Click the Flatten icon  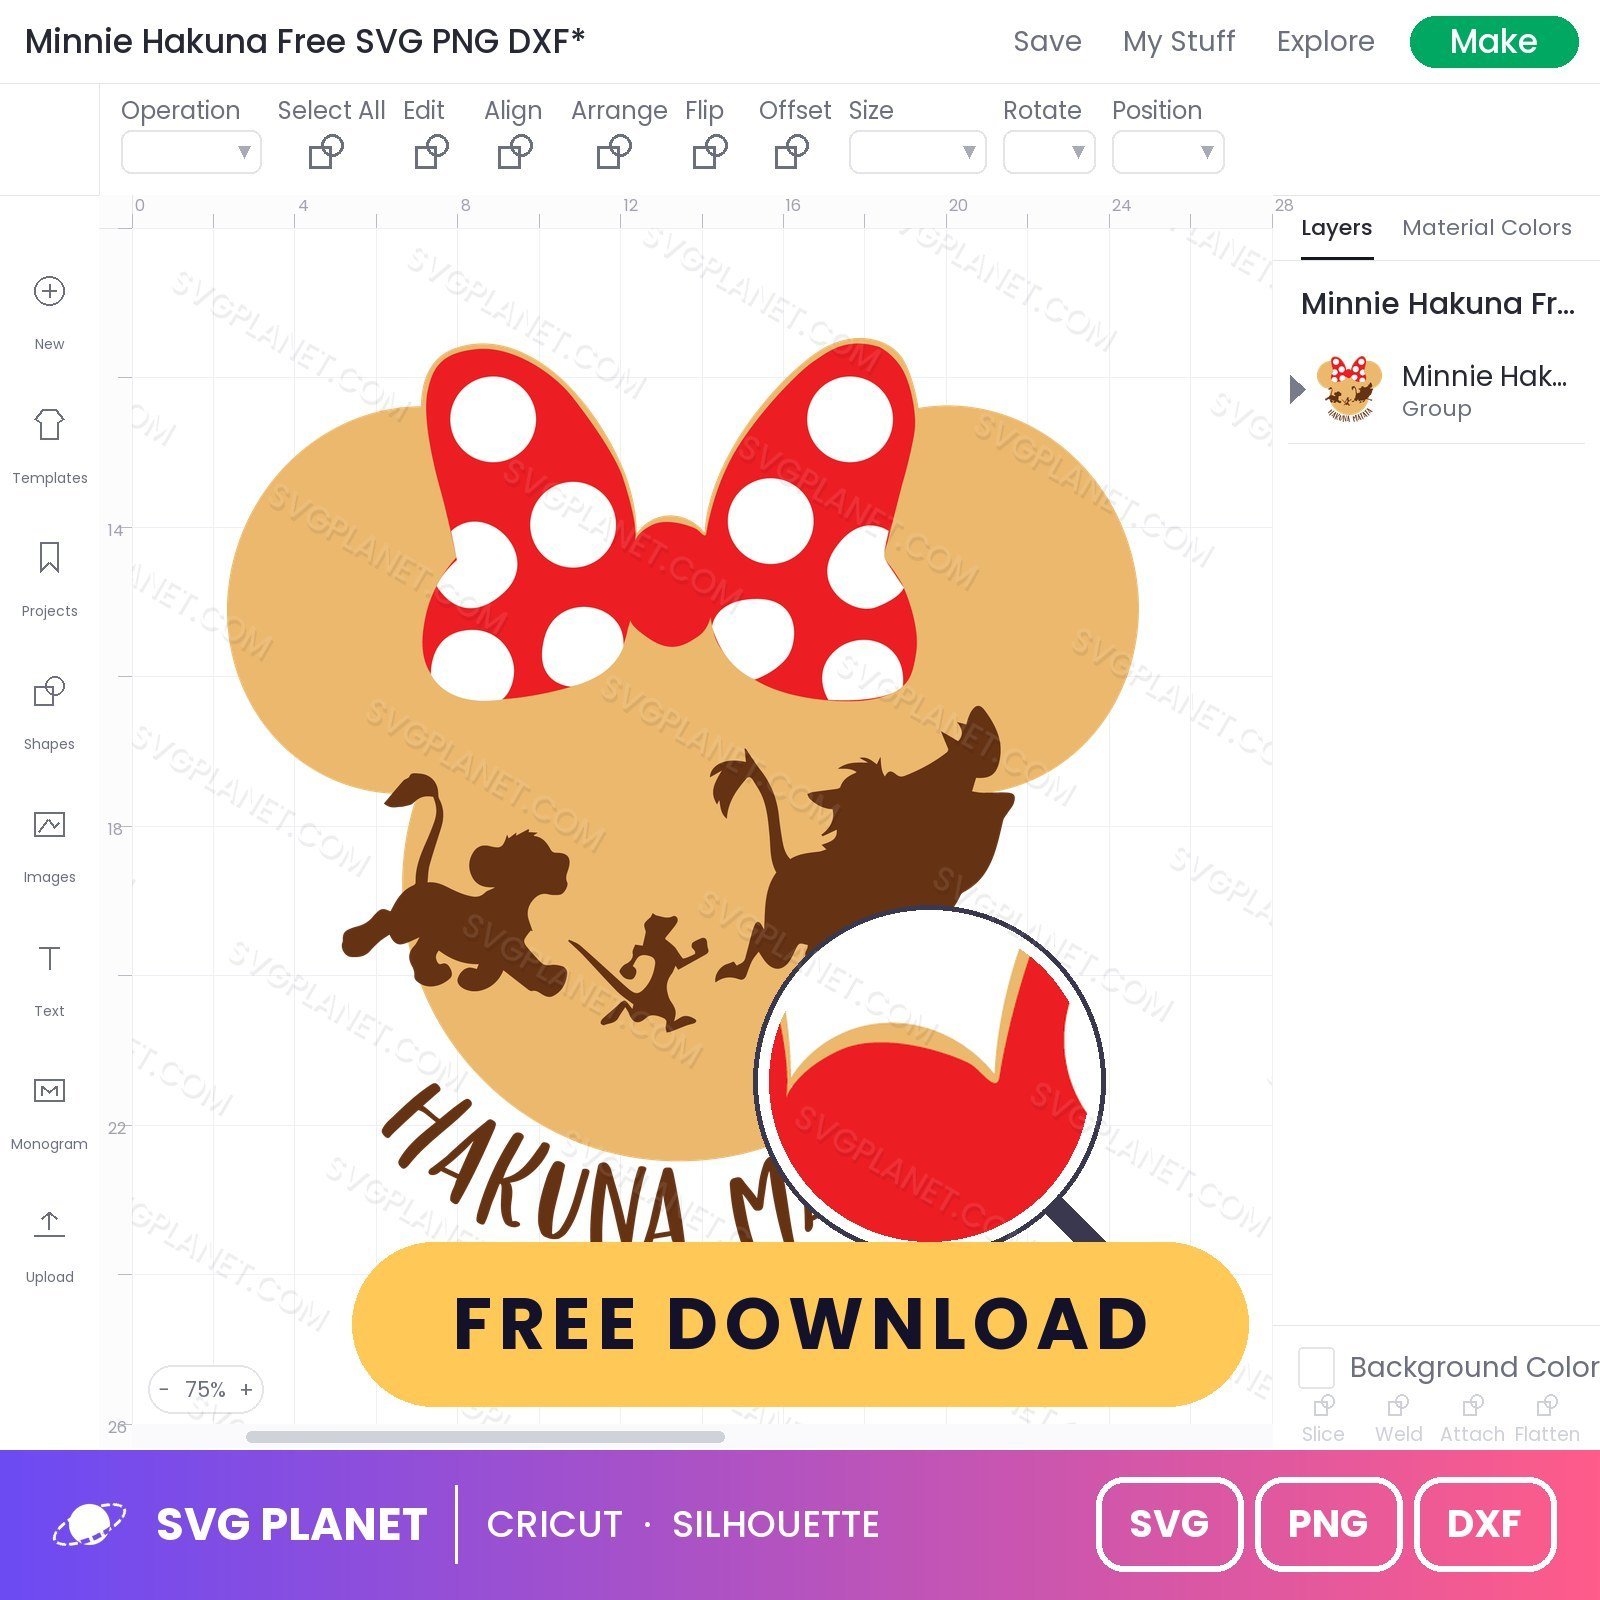pos(1546,1405)
